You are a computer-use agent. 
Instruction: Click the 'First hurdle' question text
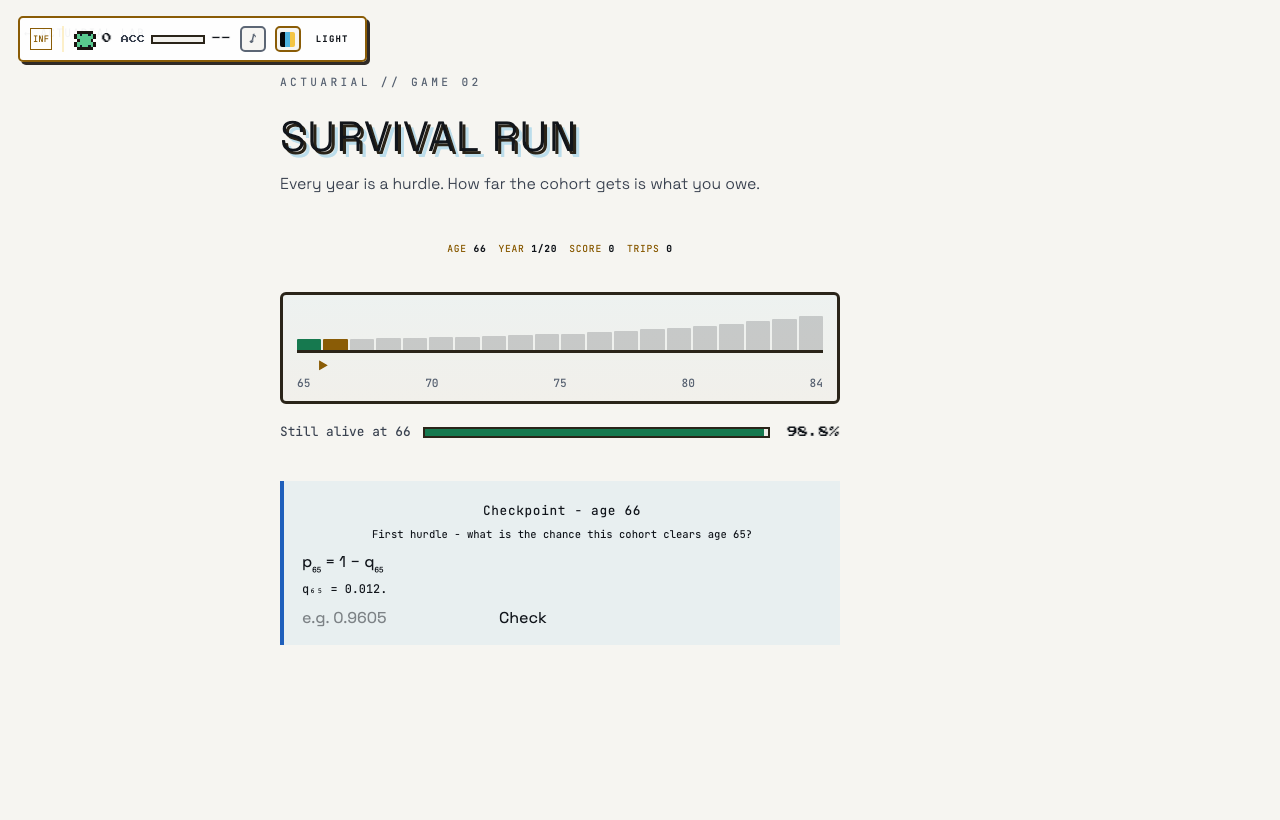click(x=562, y=535)
